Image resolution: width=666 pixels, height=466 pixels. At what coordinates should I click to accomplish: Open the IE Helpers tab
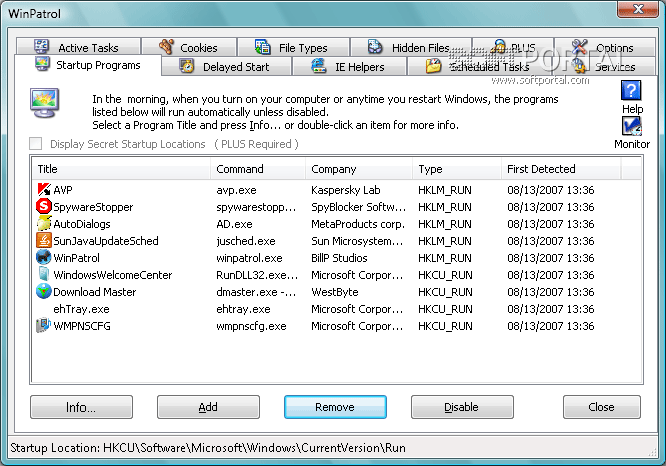(x=350, y=67)
